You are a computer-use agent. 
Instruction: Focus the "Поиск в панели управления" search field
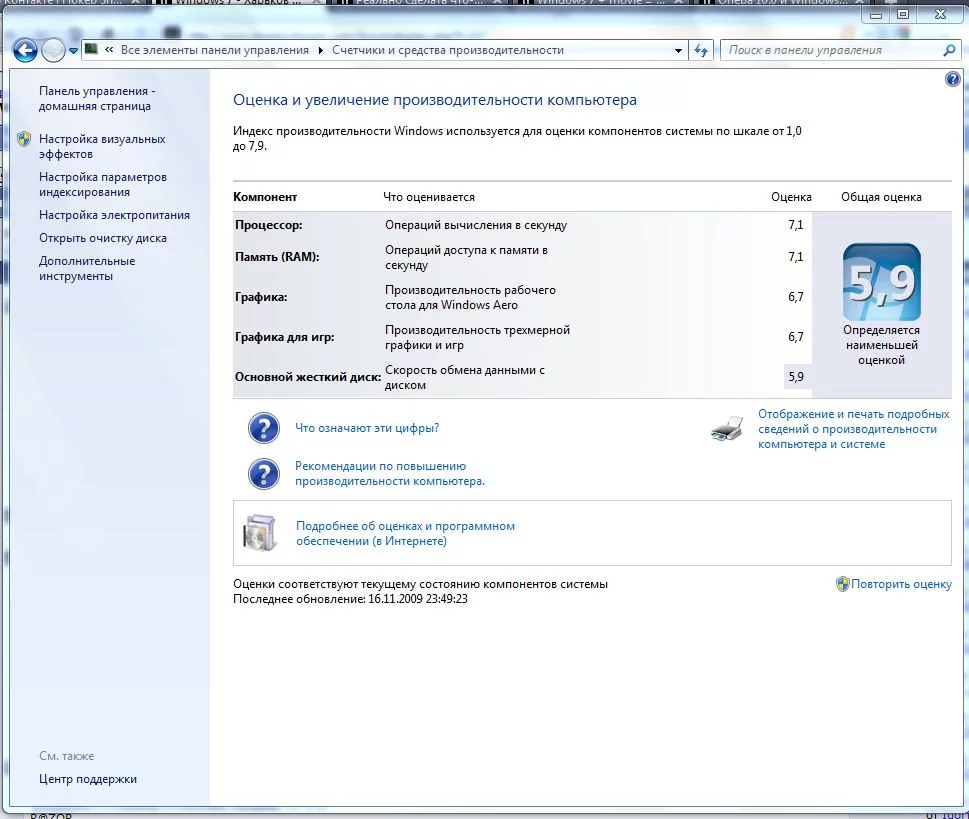pyautogui.click(x=831, y=50)
